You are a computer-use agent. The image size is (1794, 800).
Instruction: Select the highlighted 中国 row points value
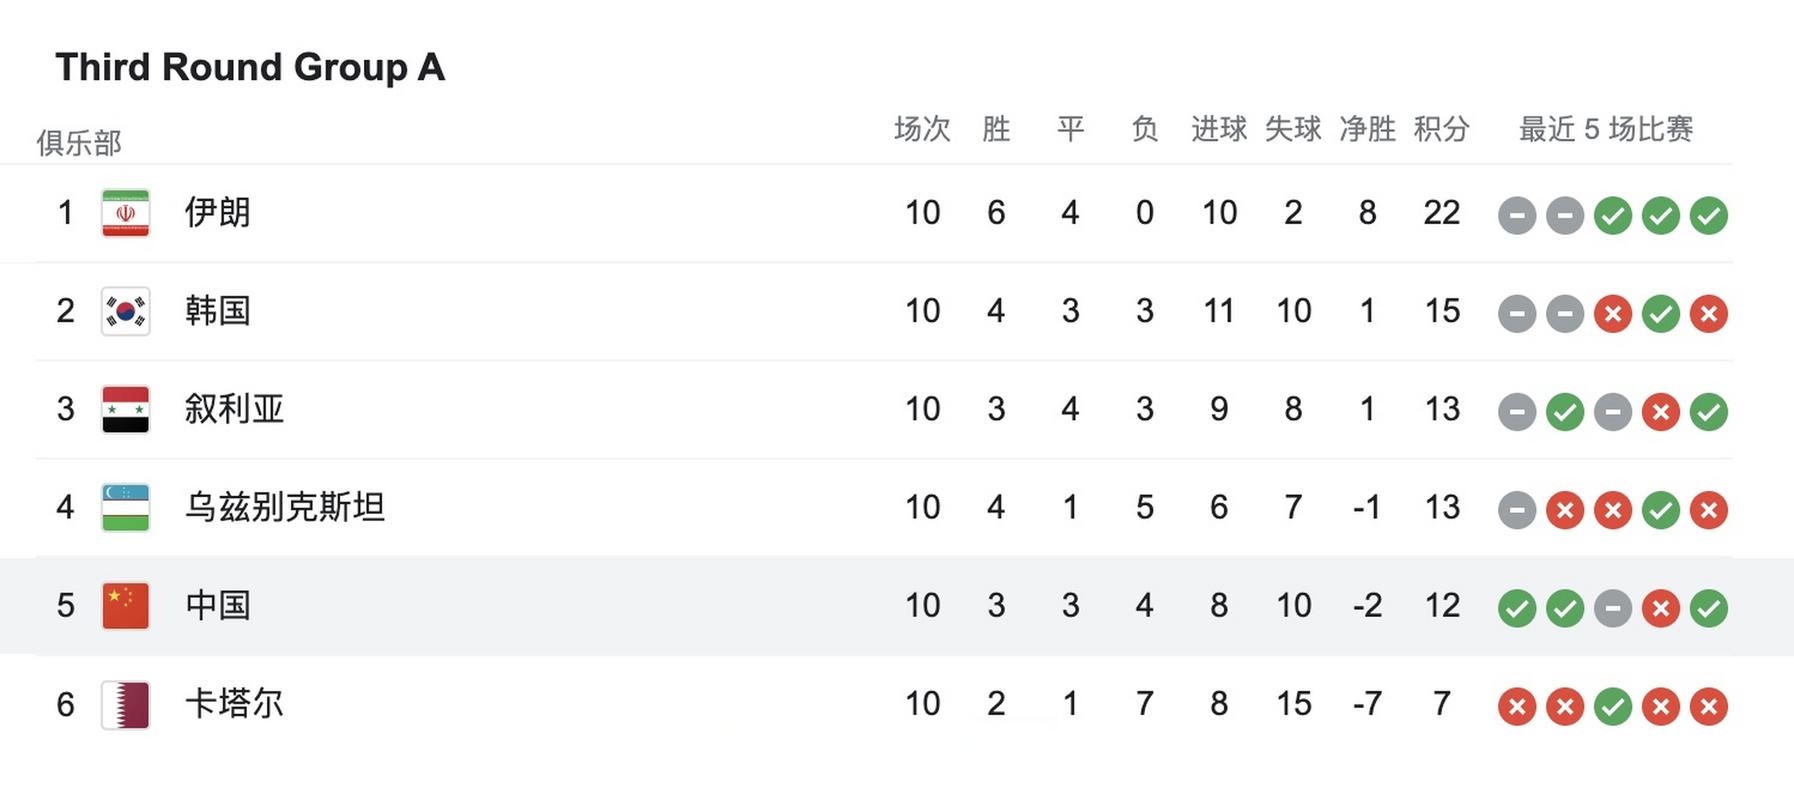(1442, 605)
